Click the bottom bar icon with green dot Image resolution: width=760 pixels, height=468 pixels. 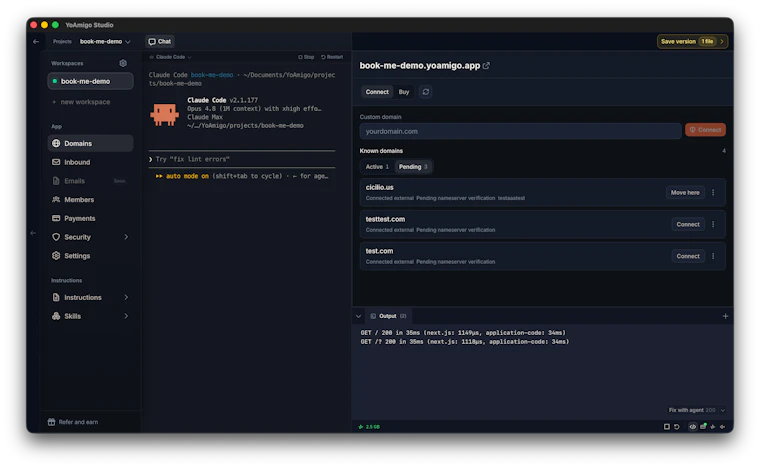click(x=703, y=426)
